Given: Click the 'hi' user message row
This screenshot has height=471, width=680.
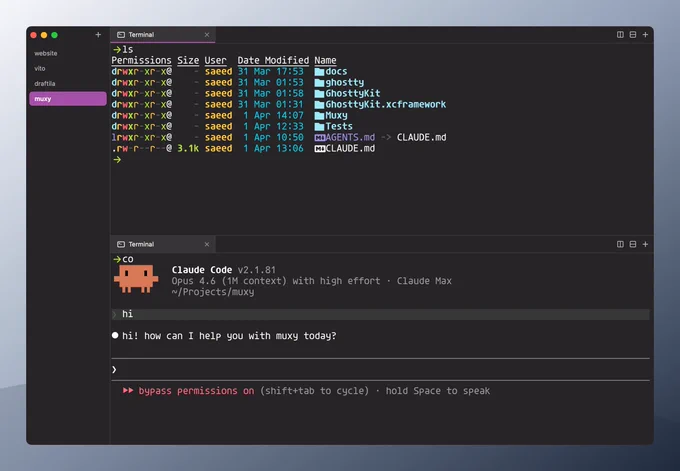Looking at the screenshot, I should click(380, 314).
